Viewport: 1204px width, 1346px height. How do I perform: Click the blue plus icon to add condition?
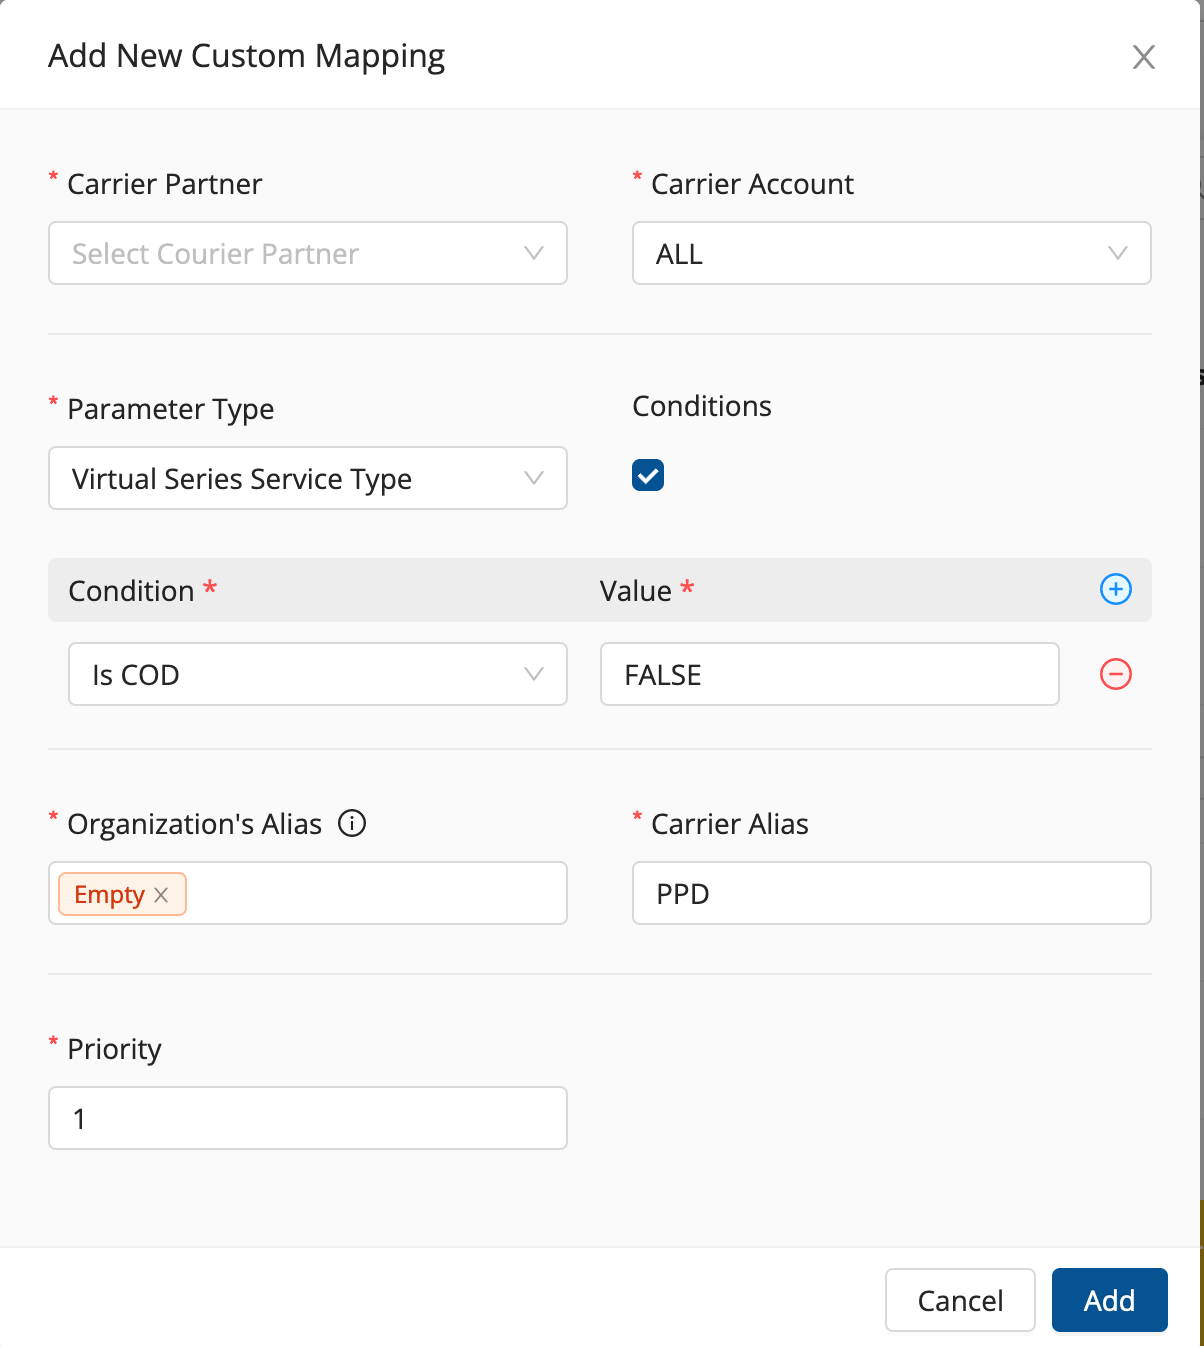click(x=1115, y=590)
